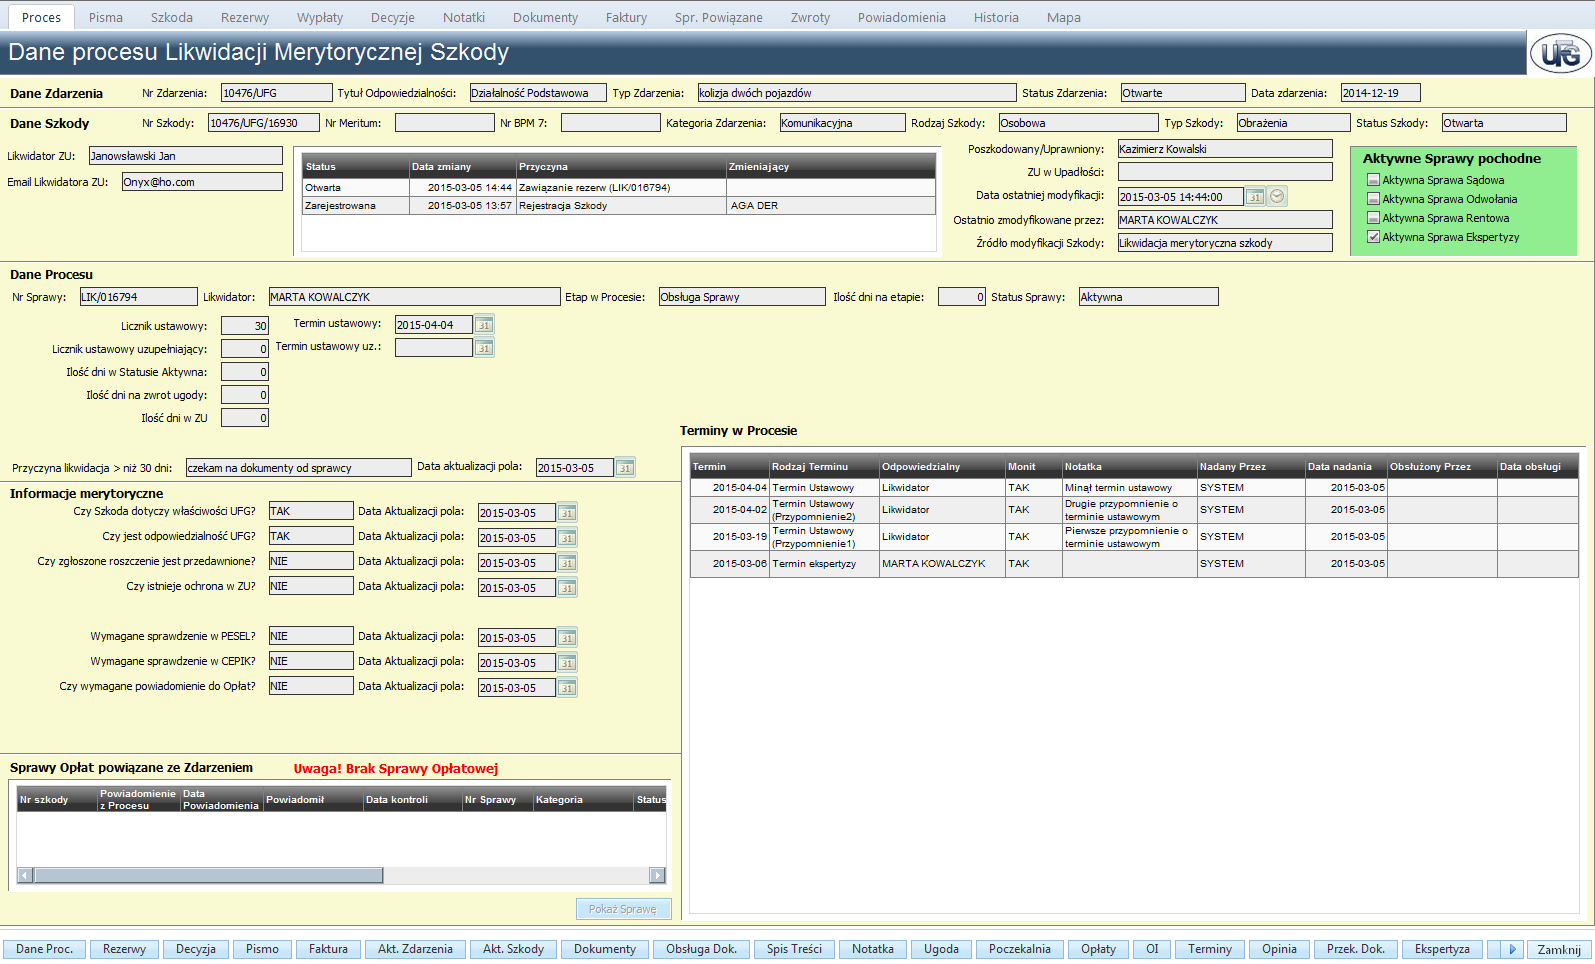Click left arrow of horizontal scrollbar

pos(26,875)
